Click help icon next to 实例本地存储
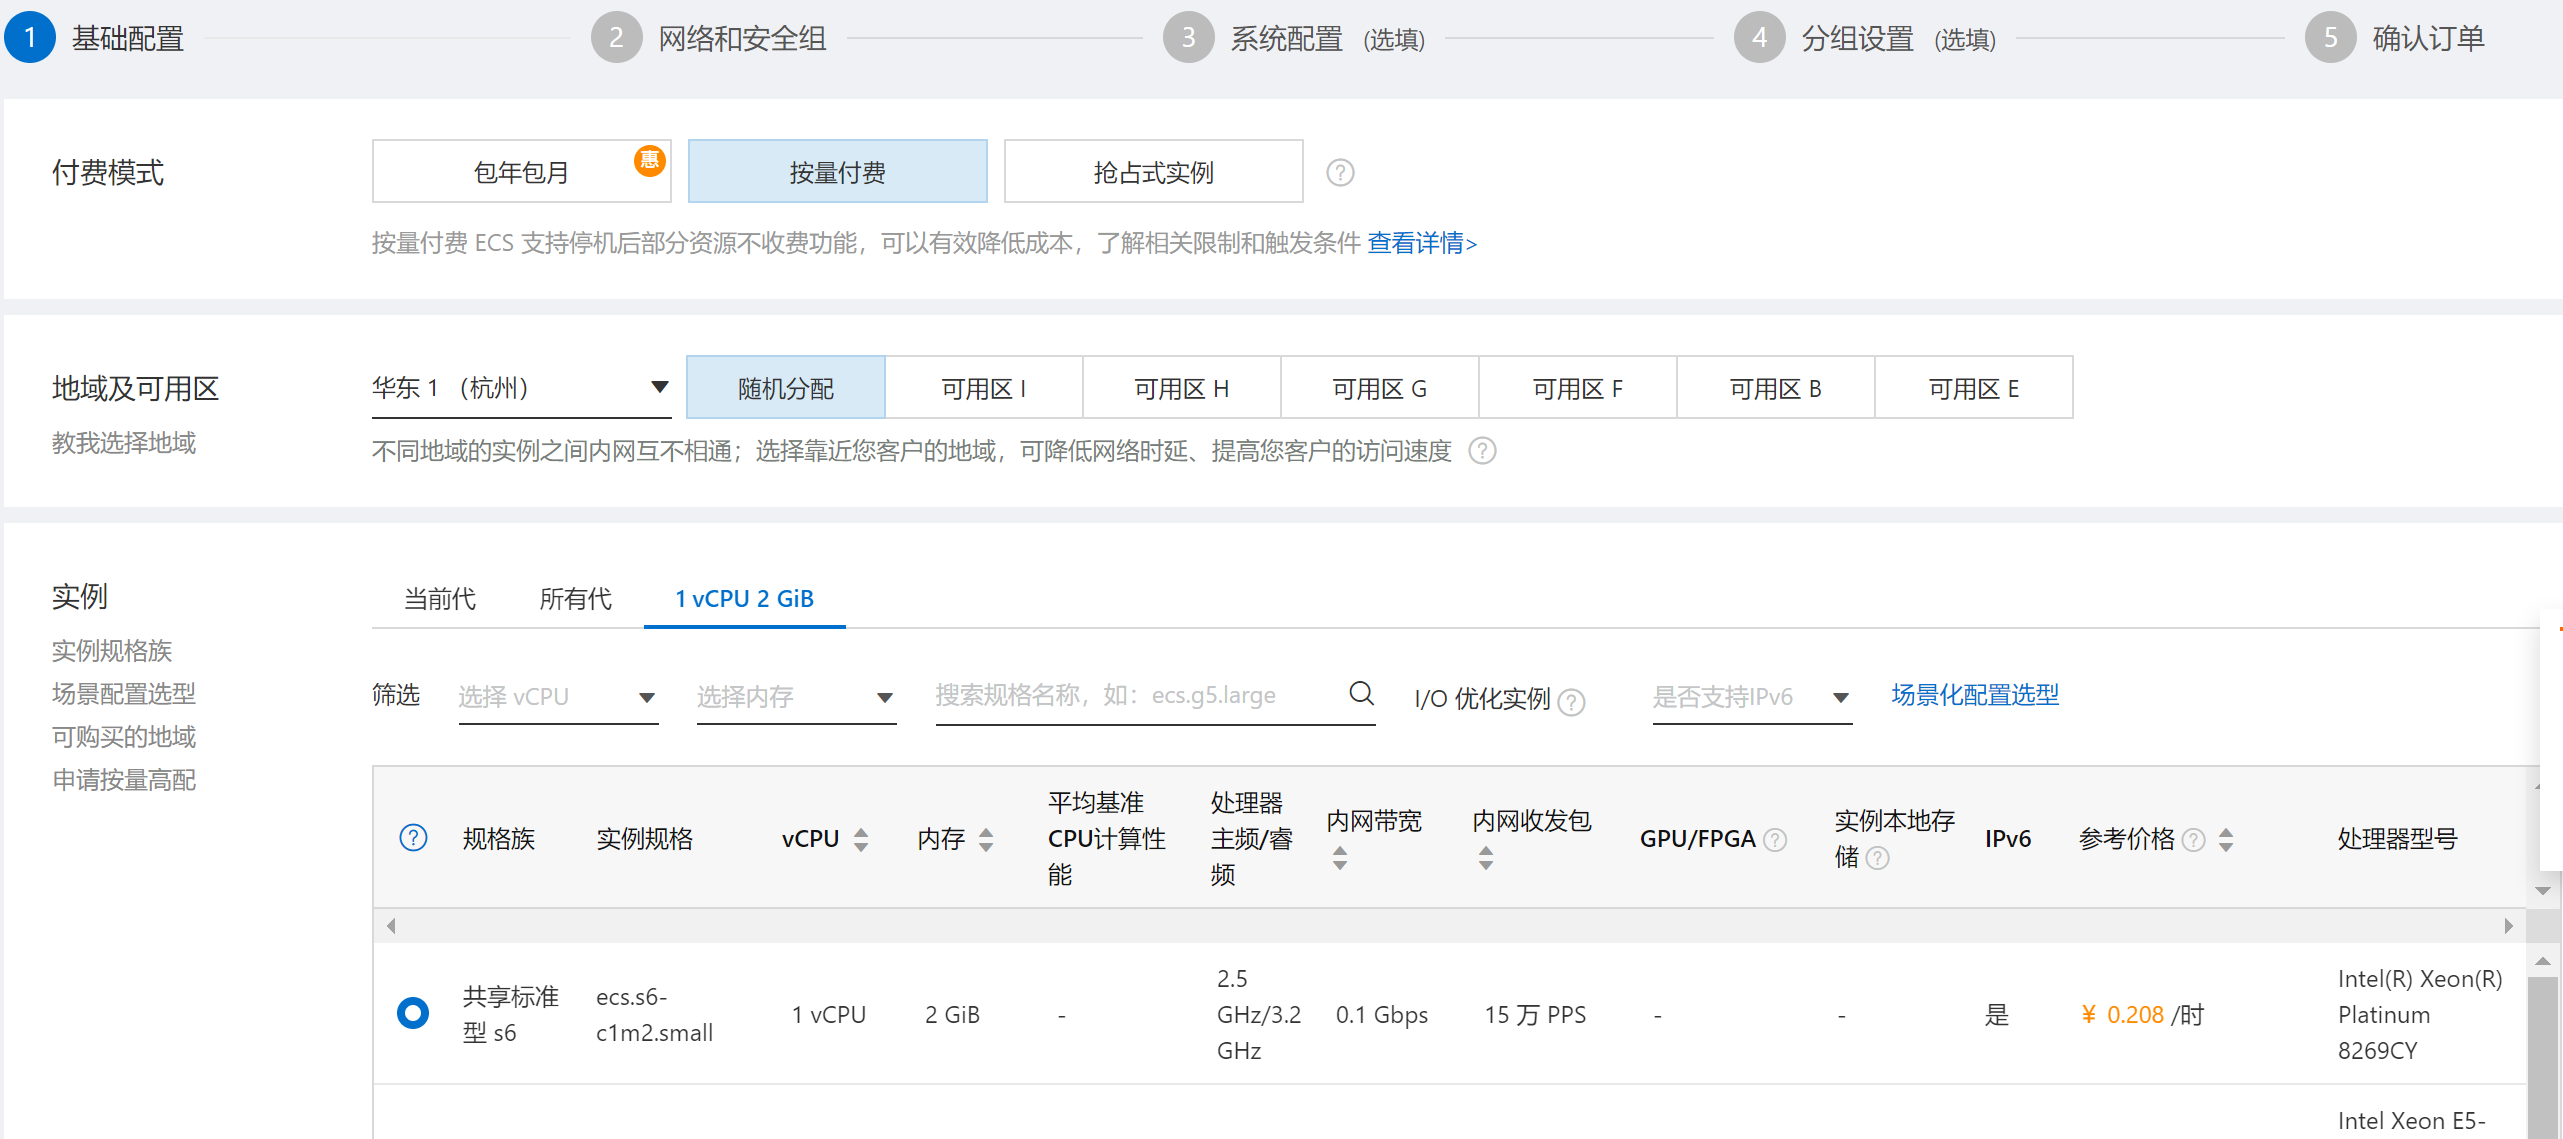Viewport: 2563px width, 1139px height. point(1877,858)
